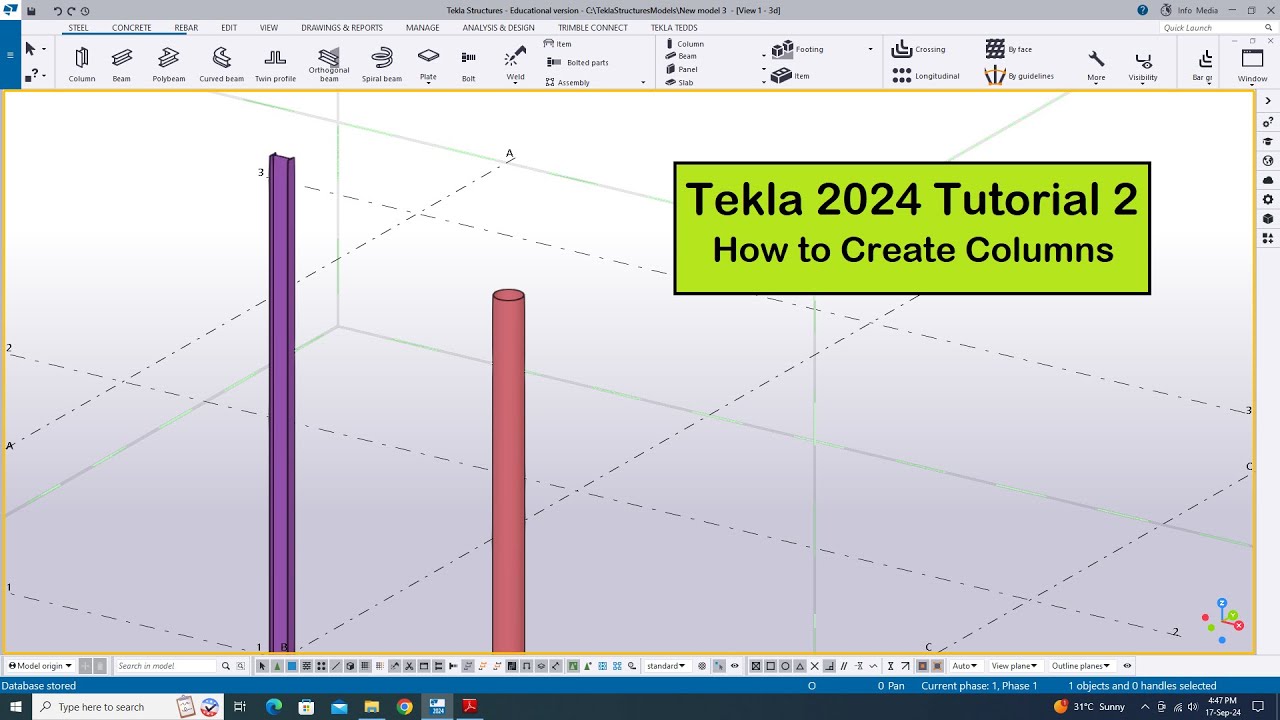Screen dimensions: 1280x720
Task: Toggle the Select all arrow switch
Action: (263, 666)
